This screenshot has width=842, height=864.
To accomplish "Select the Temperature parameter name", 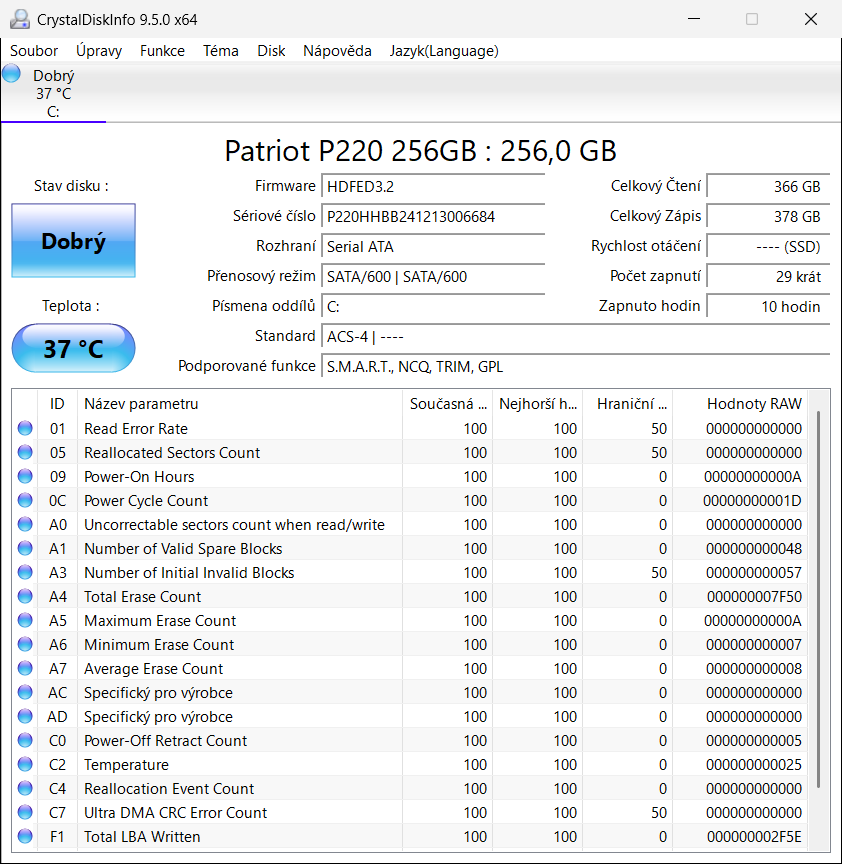I will pos(126,765).
